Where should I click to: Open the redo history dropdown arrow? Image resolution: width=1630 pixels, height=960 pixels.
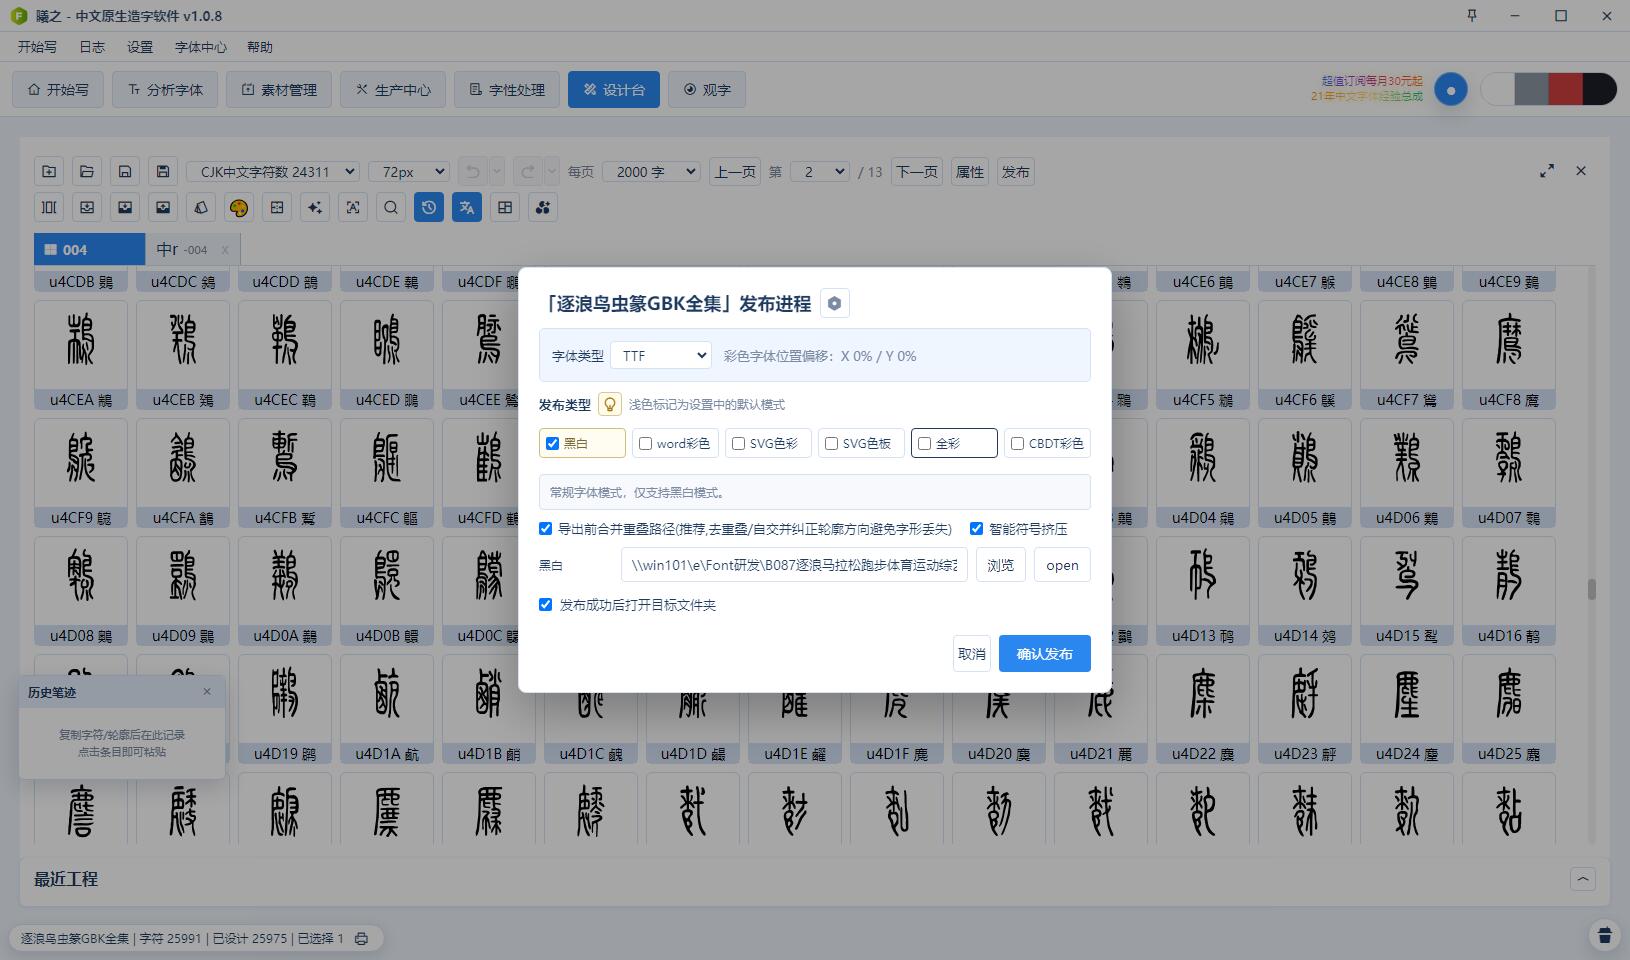(x=552, y=172)
